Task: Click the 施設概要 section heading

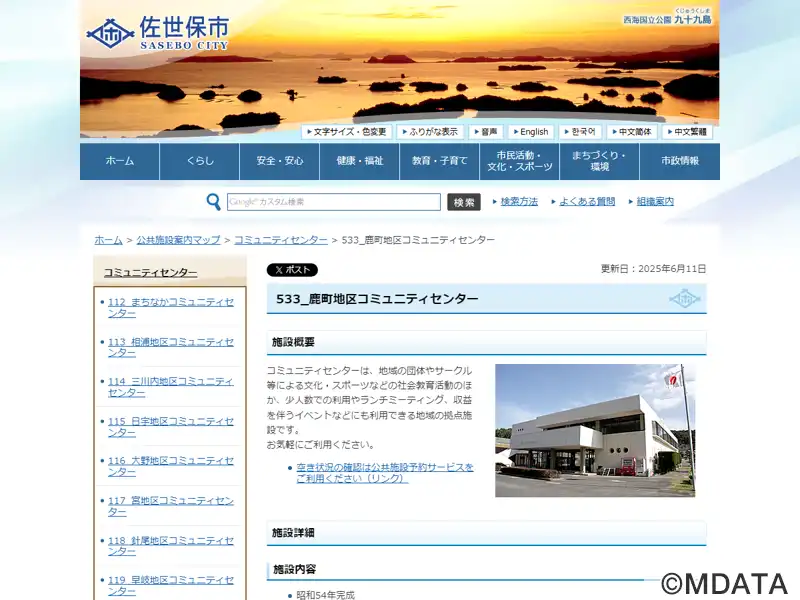Action: tap(293, 342)
